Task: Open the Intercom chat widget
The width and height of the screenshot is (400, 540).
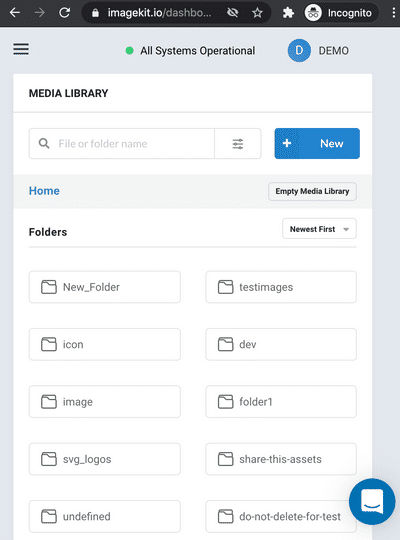Action: click(372, 501)
